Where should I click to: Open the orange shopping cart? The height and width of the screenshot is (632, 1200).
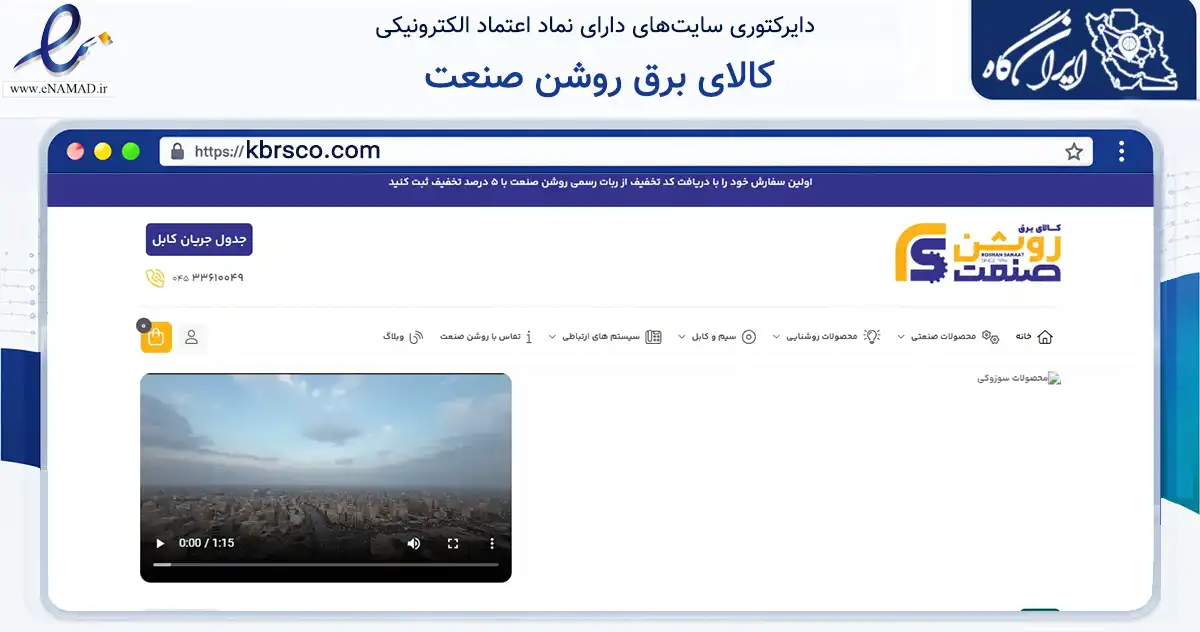[x=156, y=337]
